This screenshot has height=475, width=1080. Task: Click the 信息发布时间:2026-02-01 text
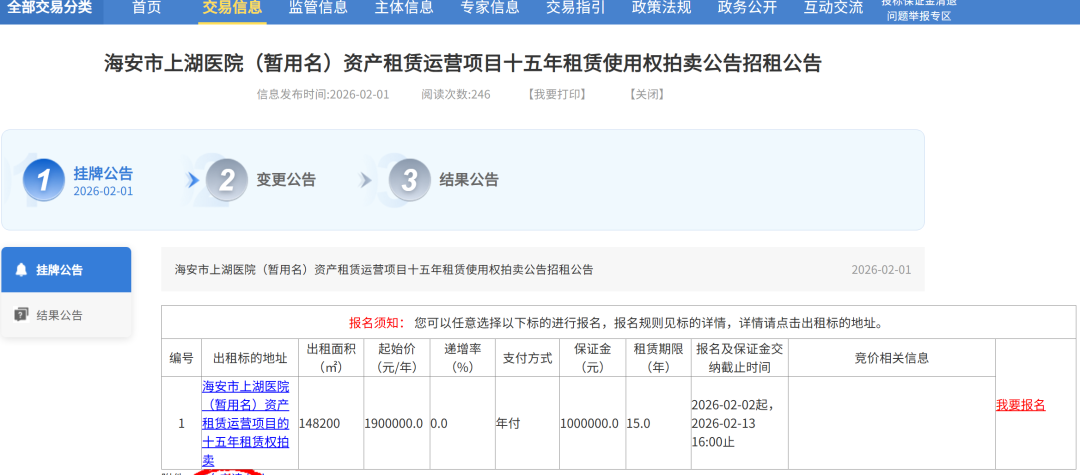323,94
